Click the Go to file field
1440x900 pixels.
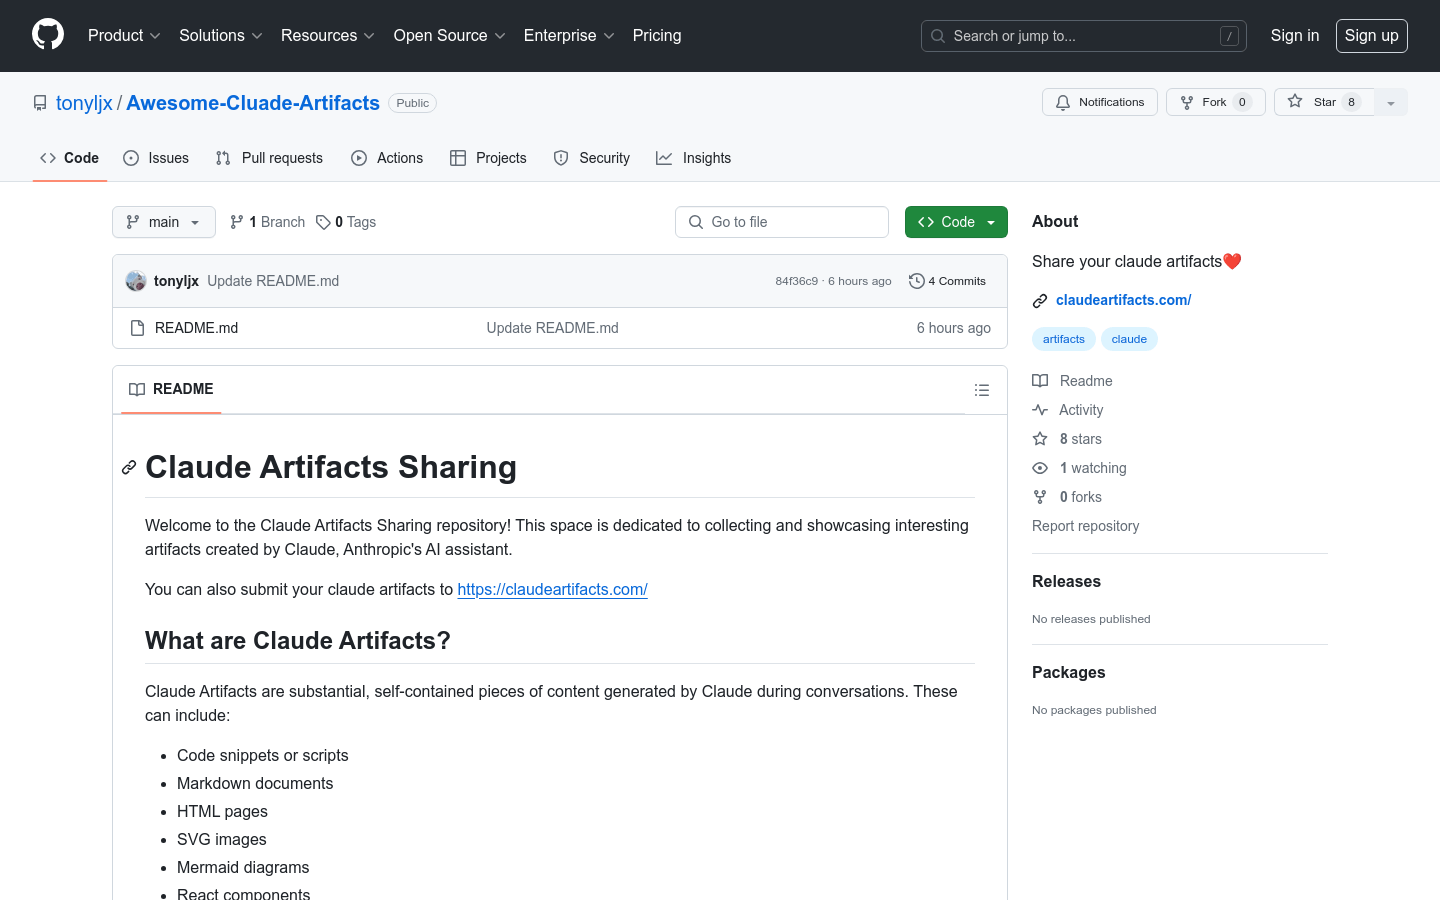click(x=782, y=222)
